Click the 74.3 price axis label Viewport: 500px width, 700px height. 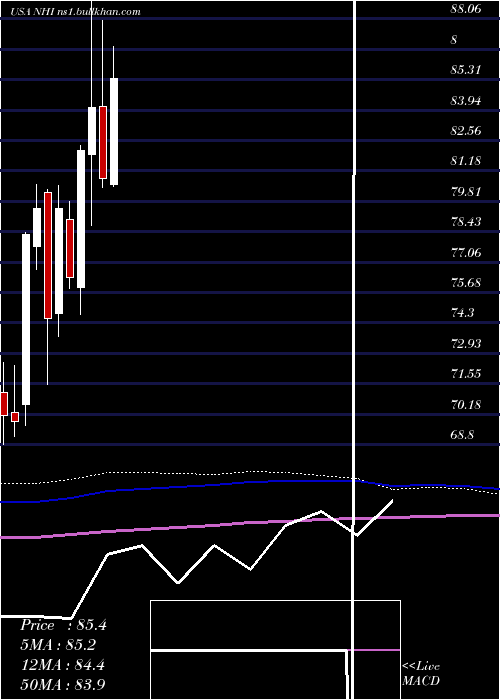click(x=462, y=313)
